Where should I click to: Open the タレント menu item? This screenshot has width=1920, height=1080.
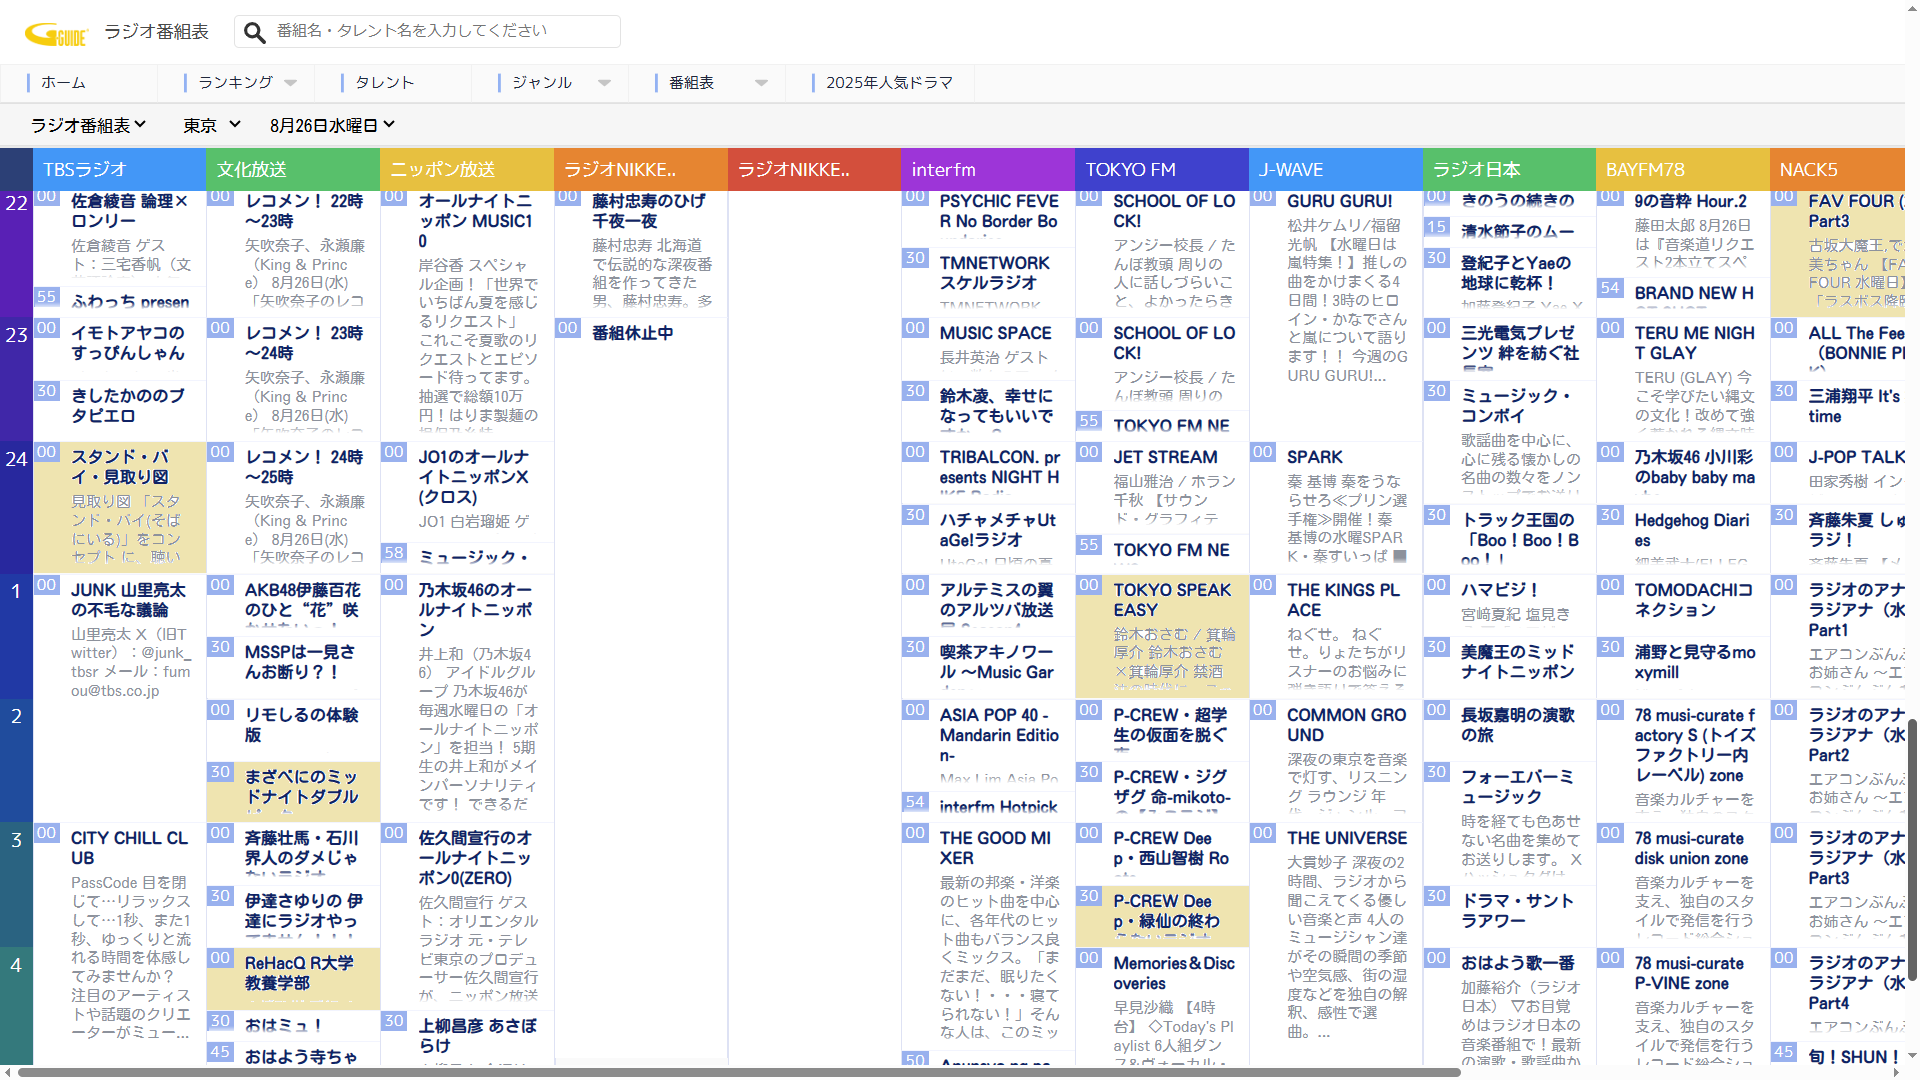click(385, 83)
